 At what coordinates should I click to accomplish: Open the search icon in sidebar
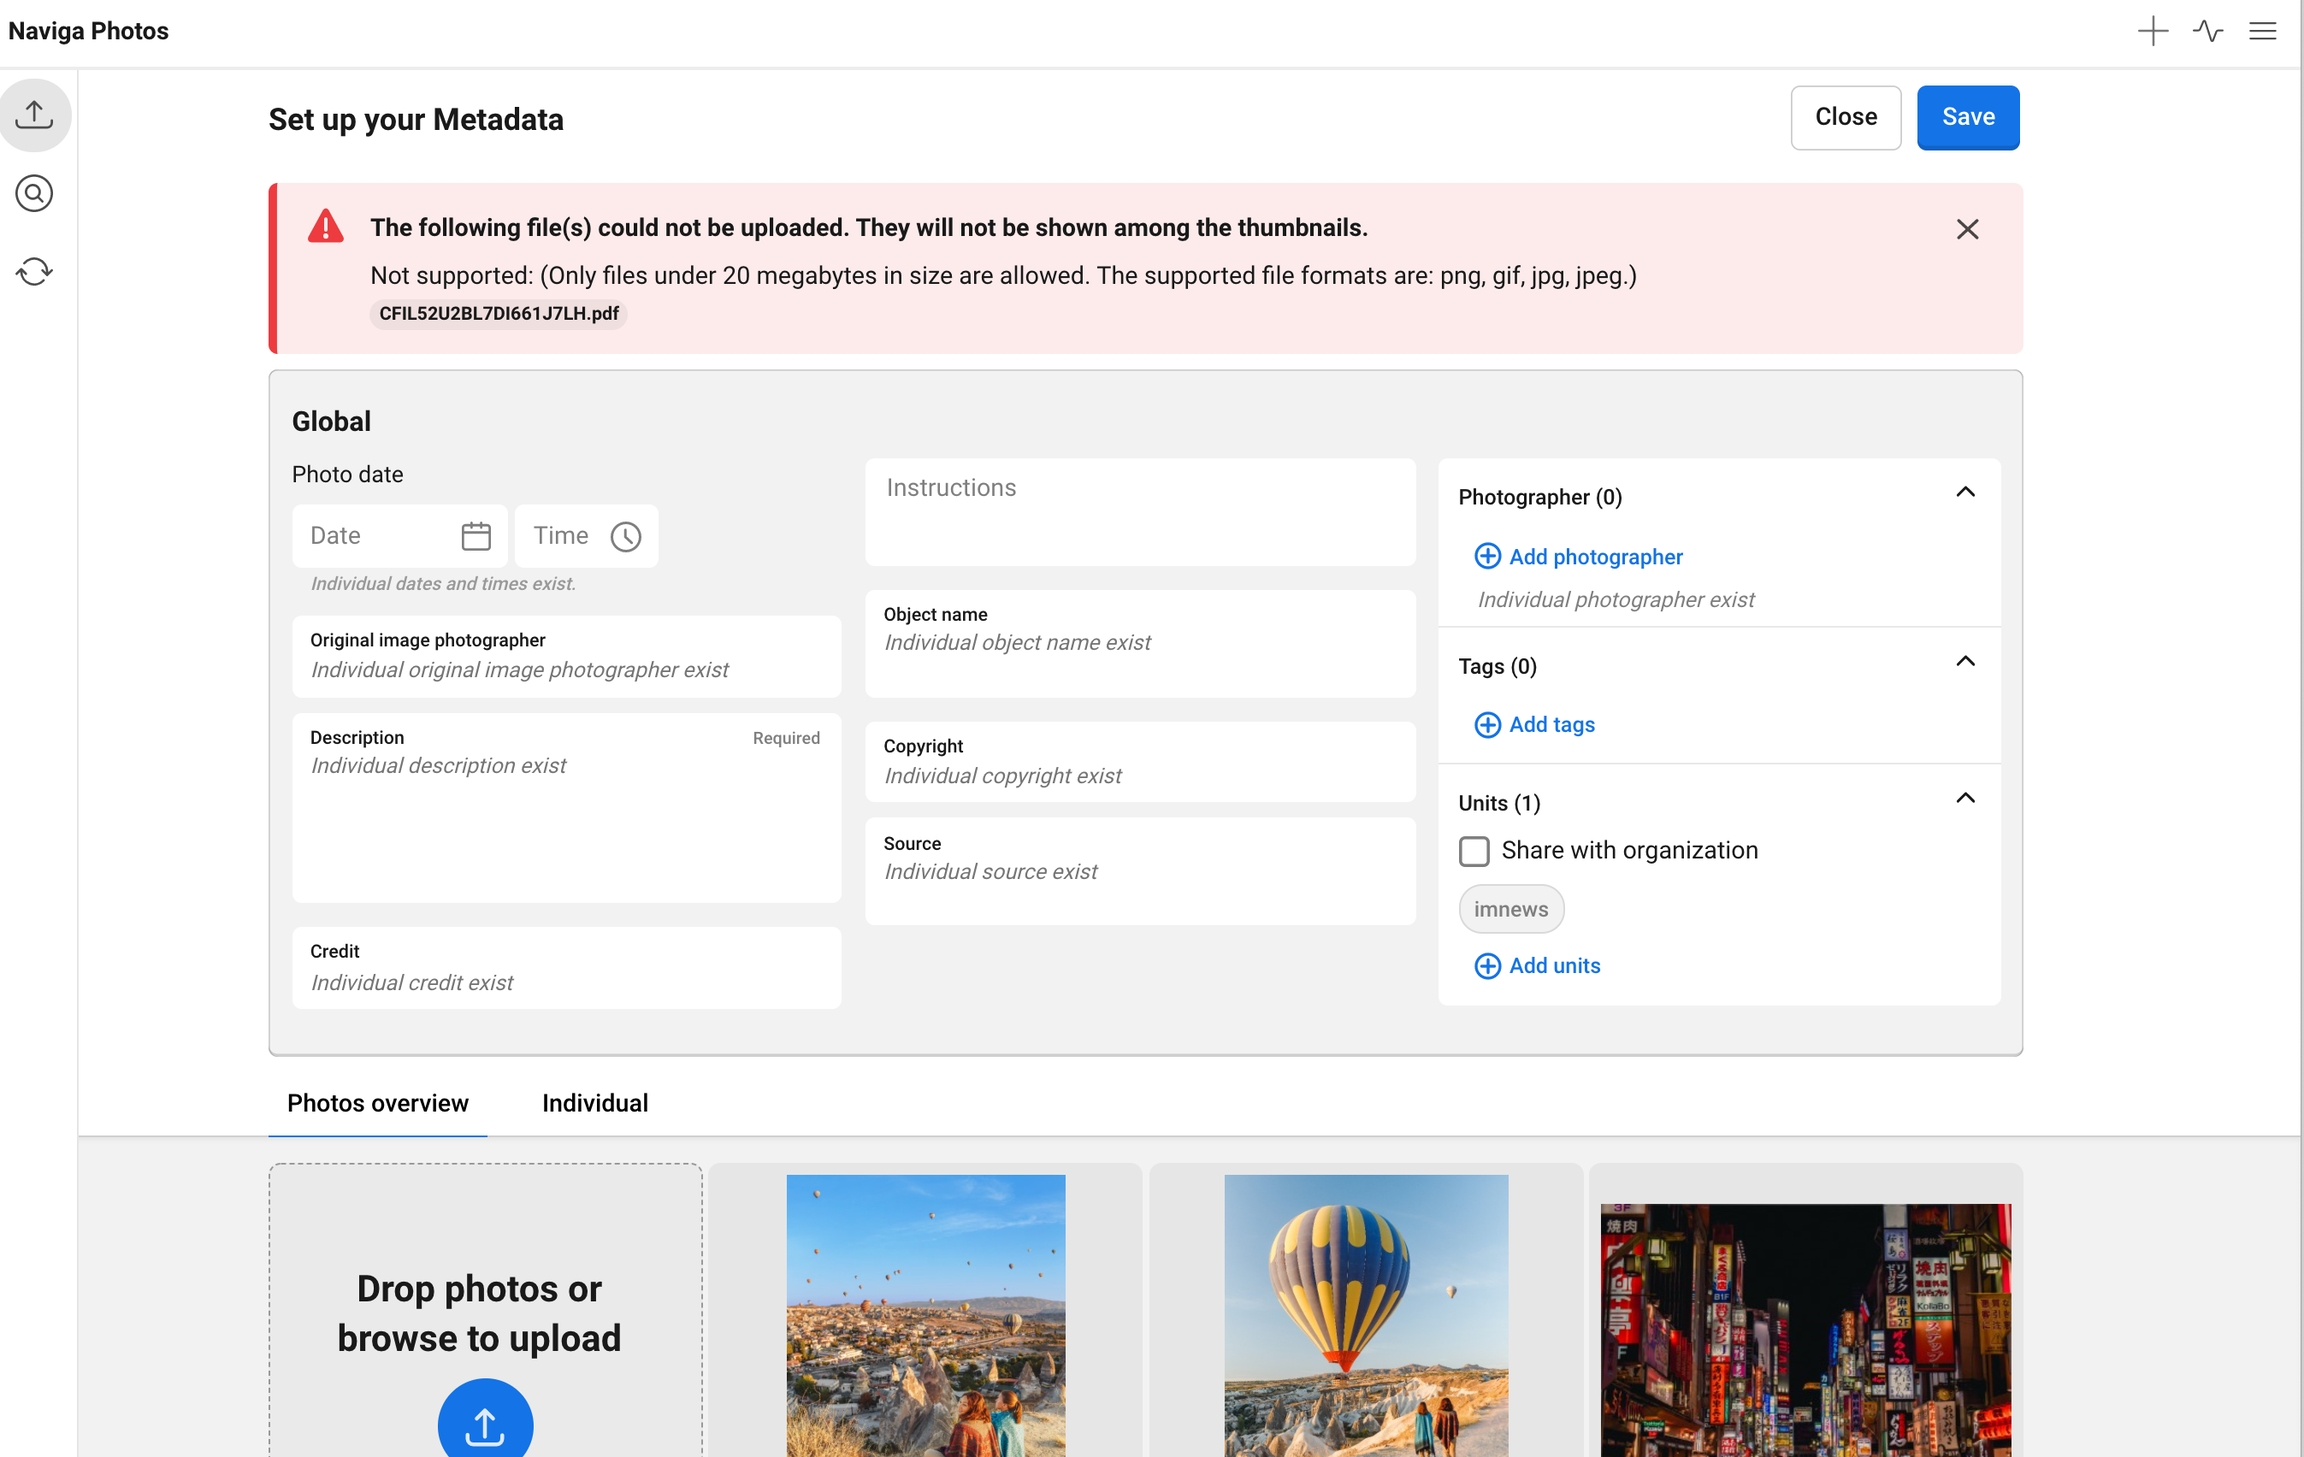pyautogui.click(x=35, y=193)
